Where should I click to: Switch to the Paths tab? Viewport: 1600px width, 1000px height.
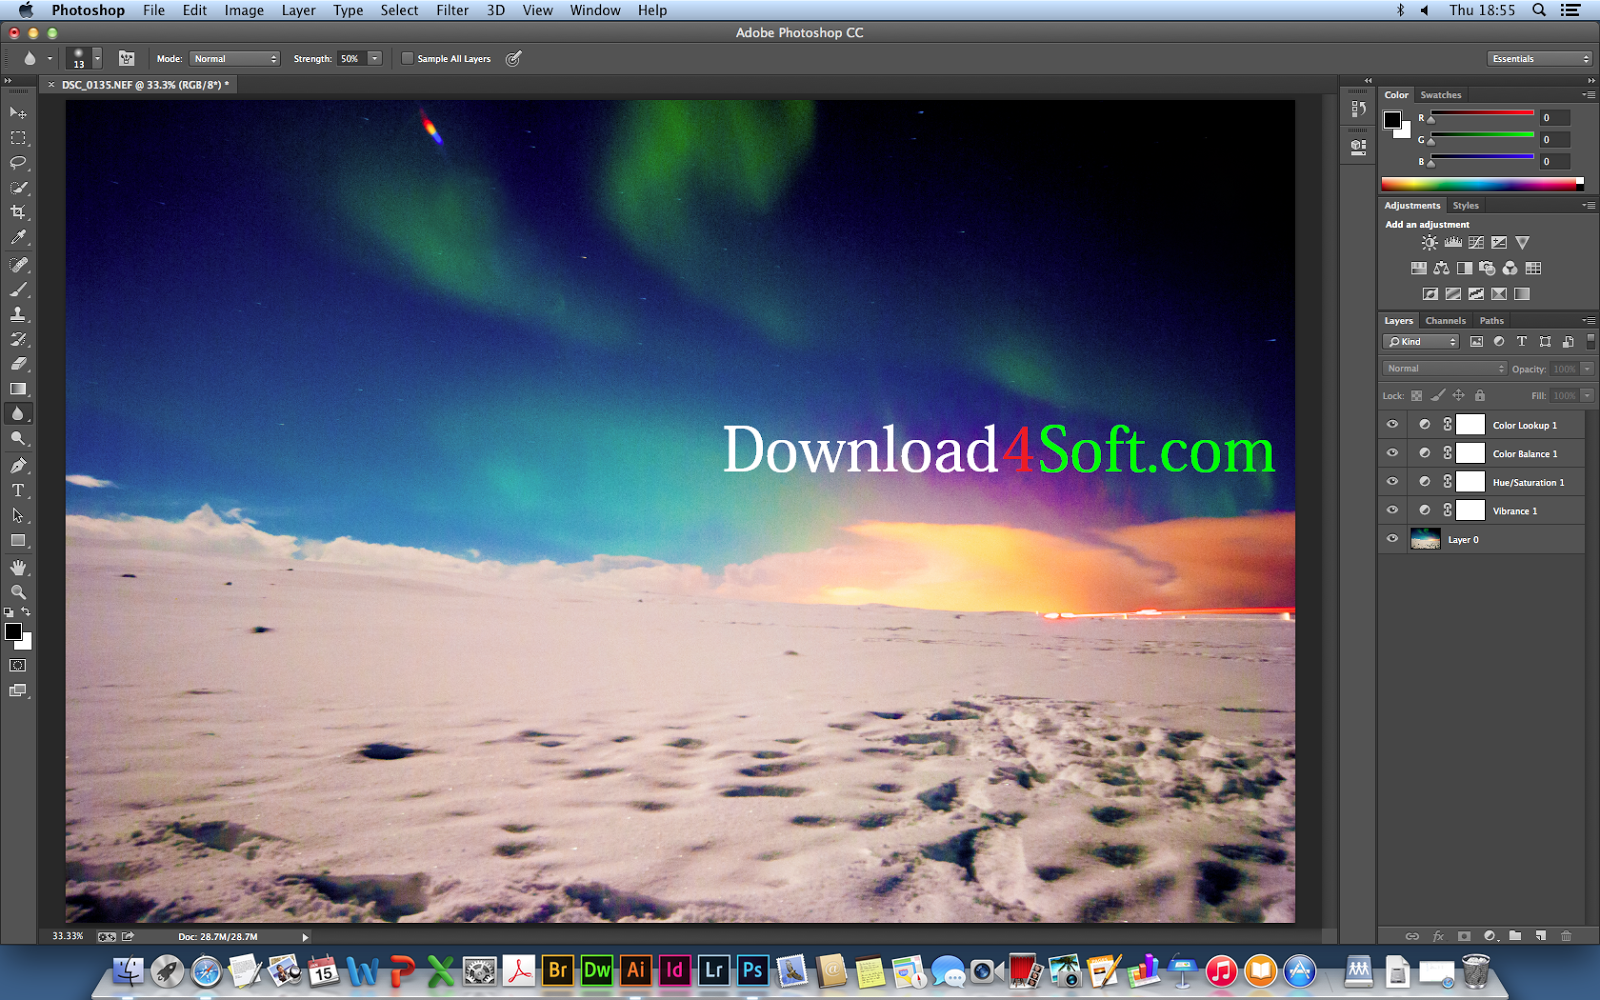[1491, 321]
